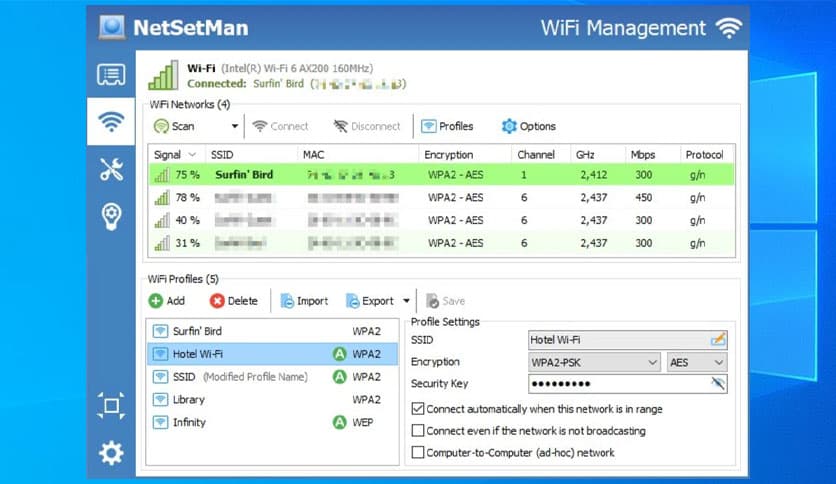Sort by SSID column header
This screenshot has width=836, height=484.
pos(251,155)
